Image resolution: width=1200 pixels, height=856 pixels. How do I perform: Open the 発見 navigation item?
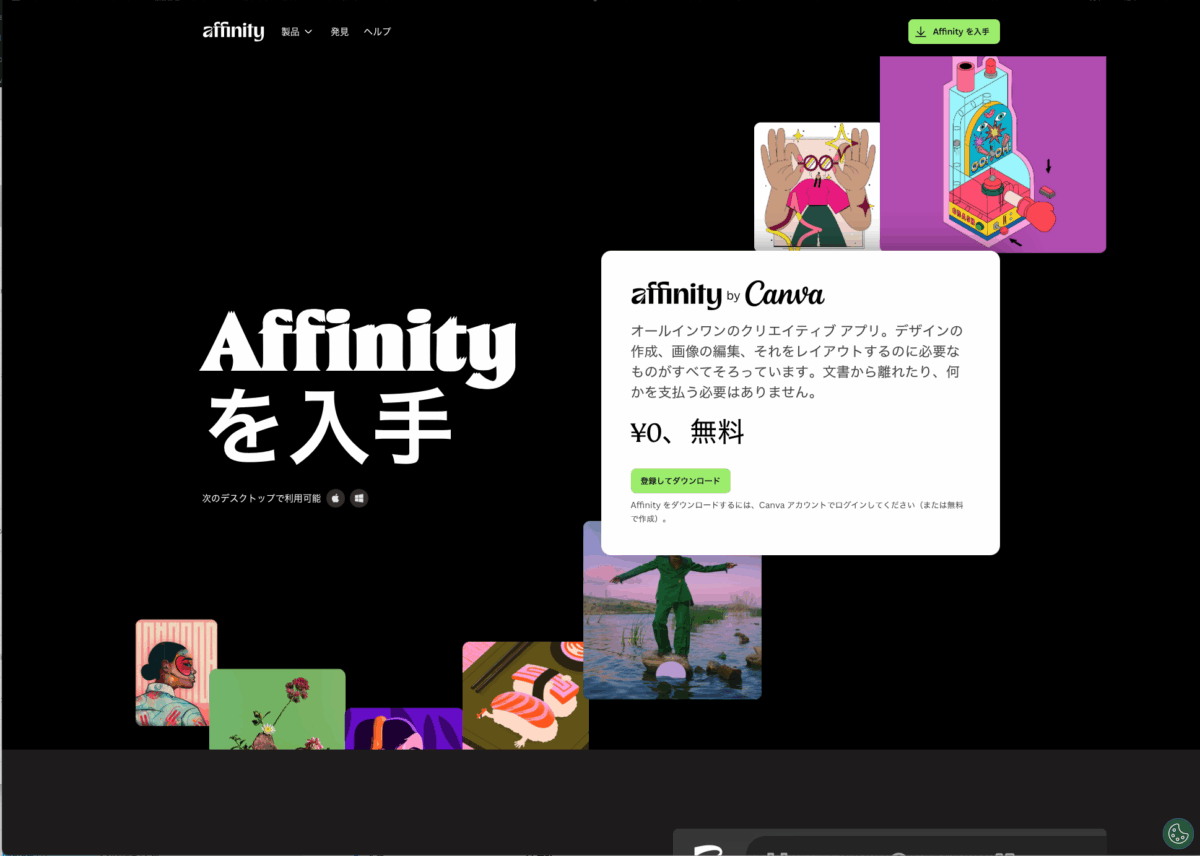340,32
